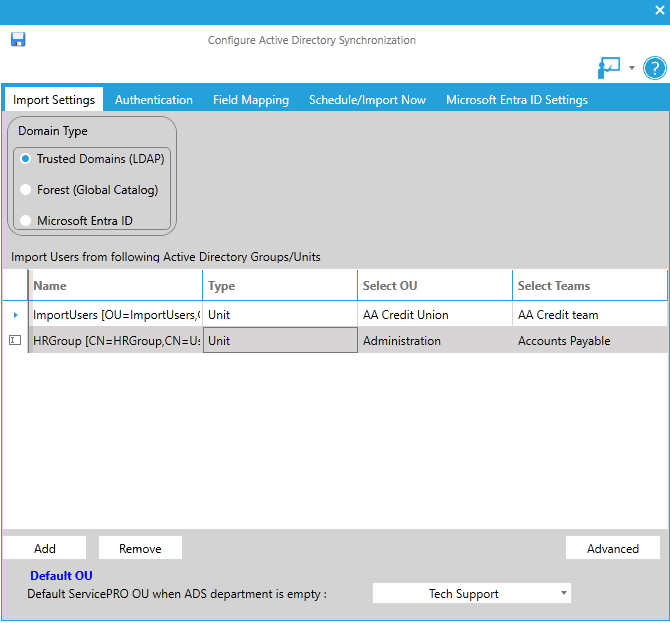Screen dimensions: 670x623
Task: Open the Advanced settings button
Action: pos(613,548)
